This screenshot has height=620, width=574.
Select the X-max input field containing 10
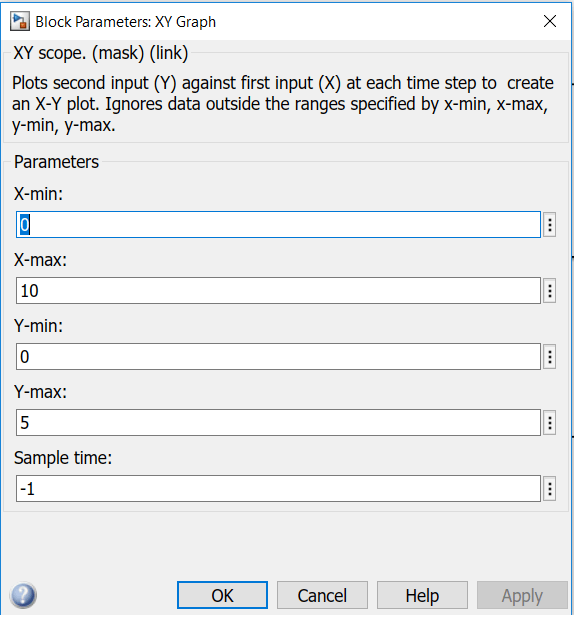(x=278, y=291)
